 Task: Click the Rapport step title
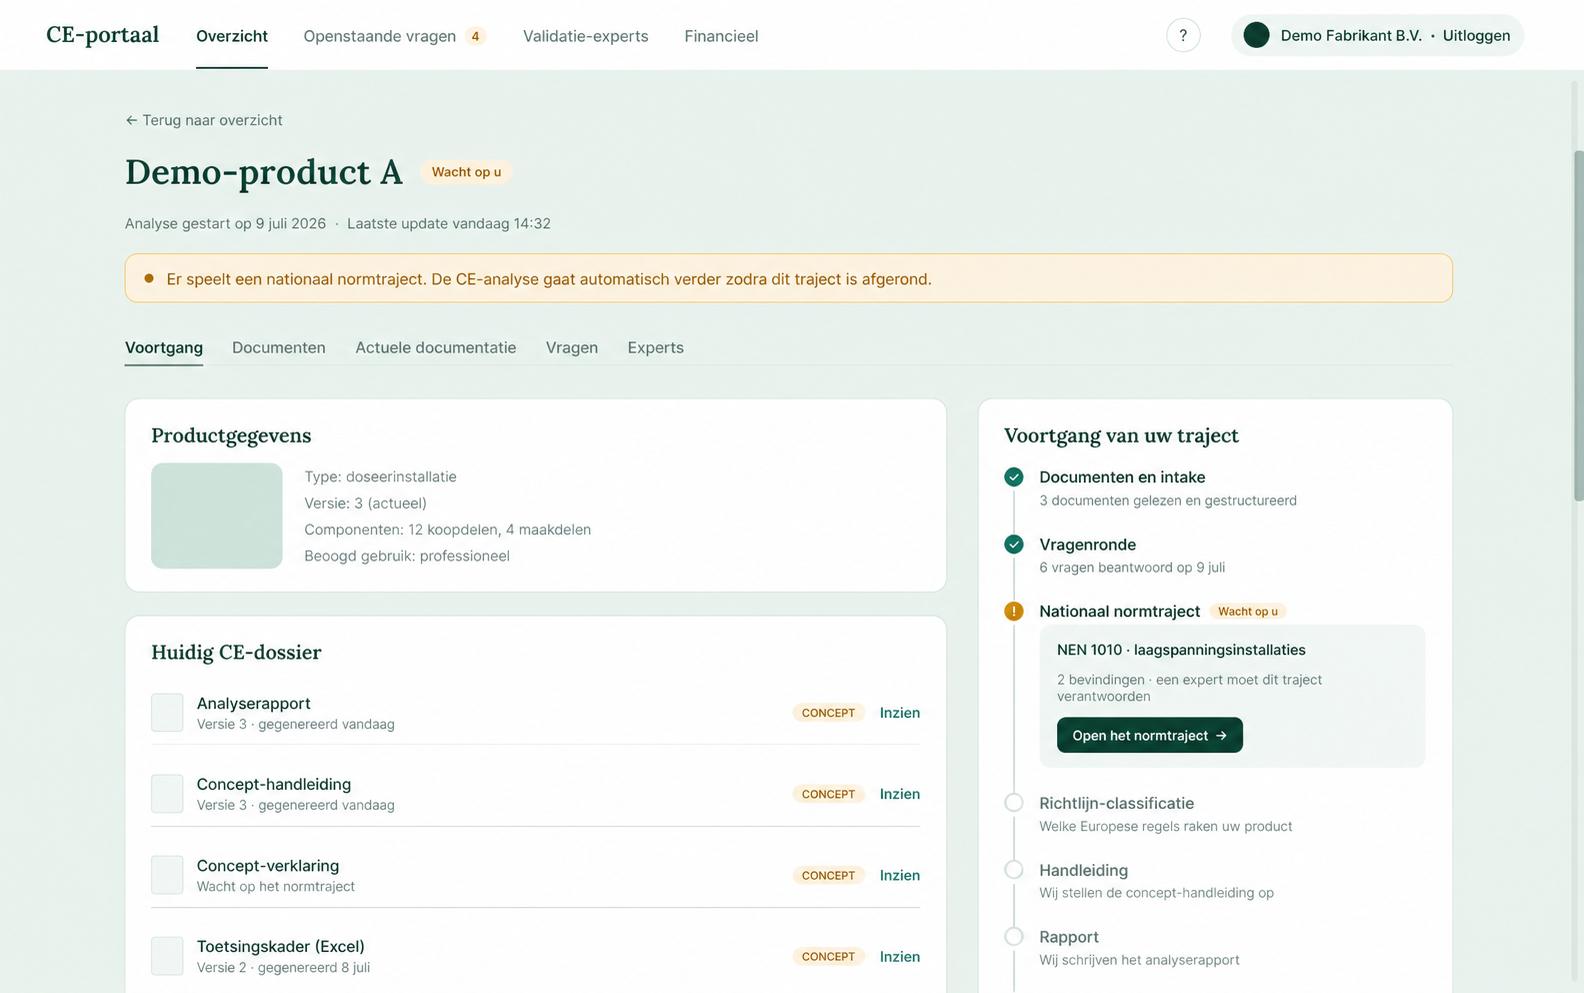point(1069,937)
